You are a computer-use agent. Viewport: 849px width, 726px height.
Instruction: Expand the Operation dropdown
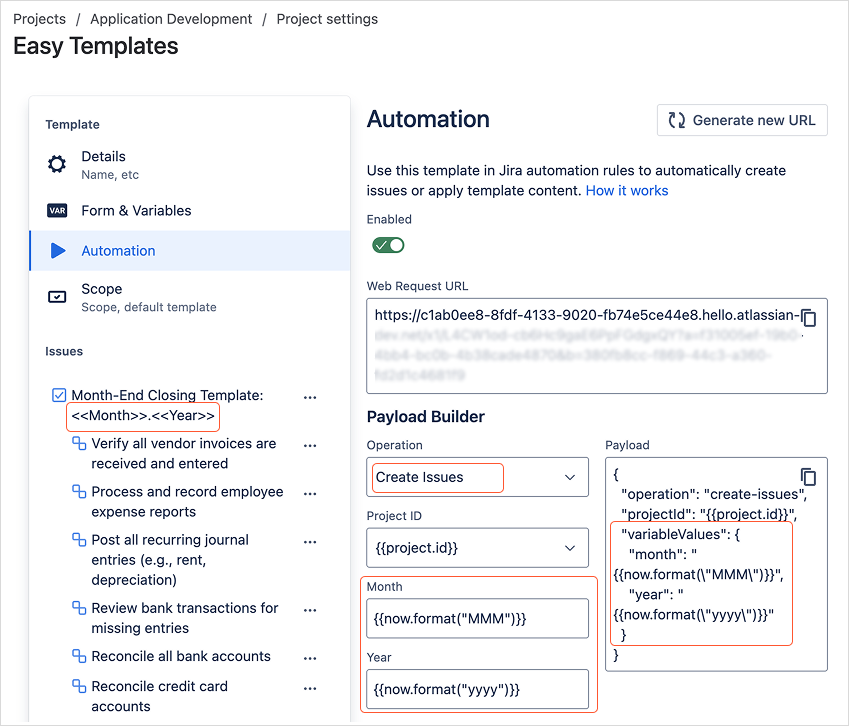click(476, 478)
